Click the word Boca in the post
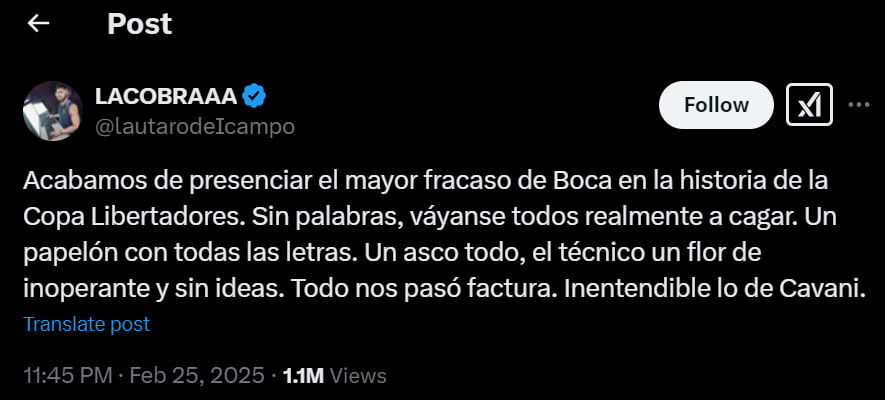The image size is (885, 400). (581, 182)
